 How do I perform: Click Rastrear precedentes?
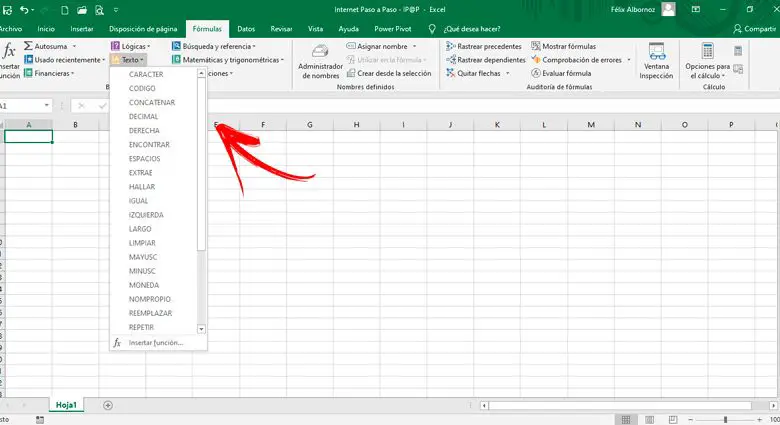pyautogui.click(x=484, y=46)
